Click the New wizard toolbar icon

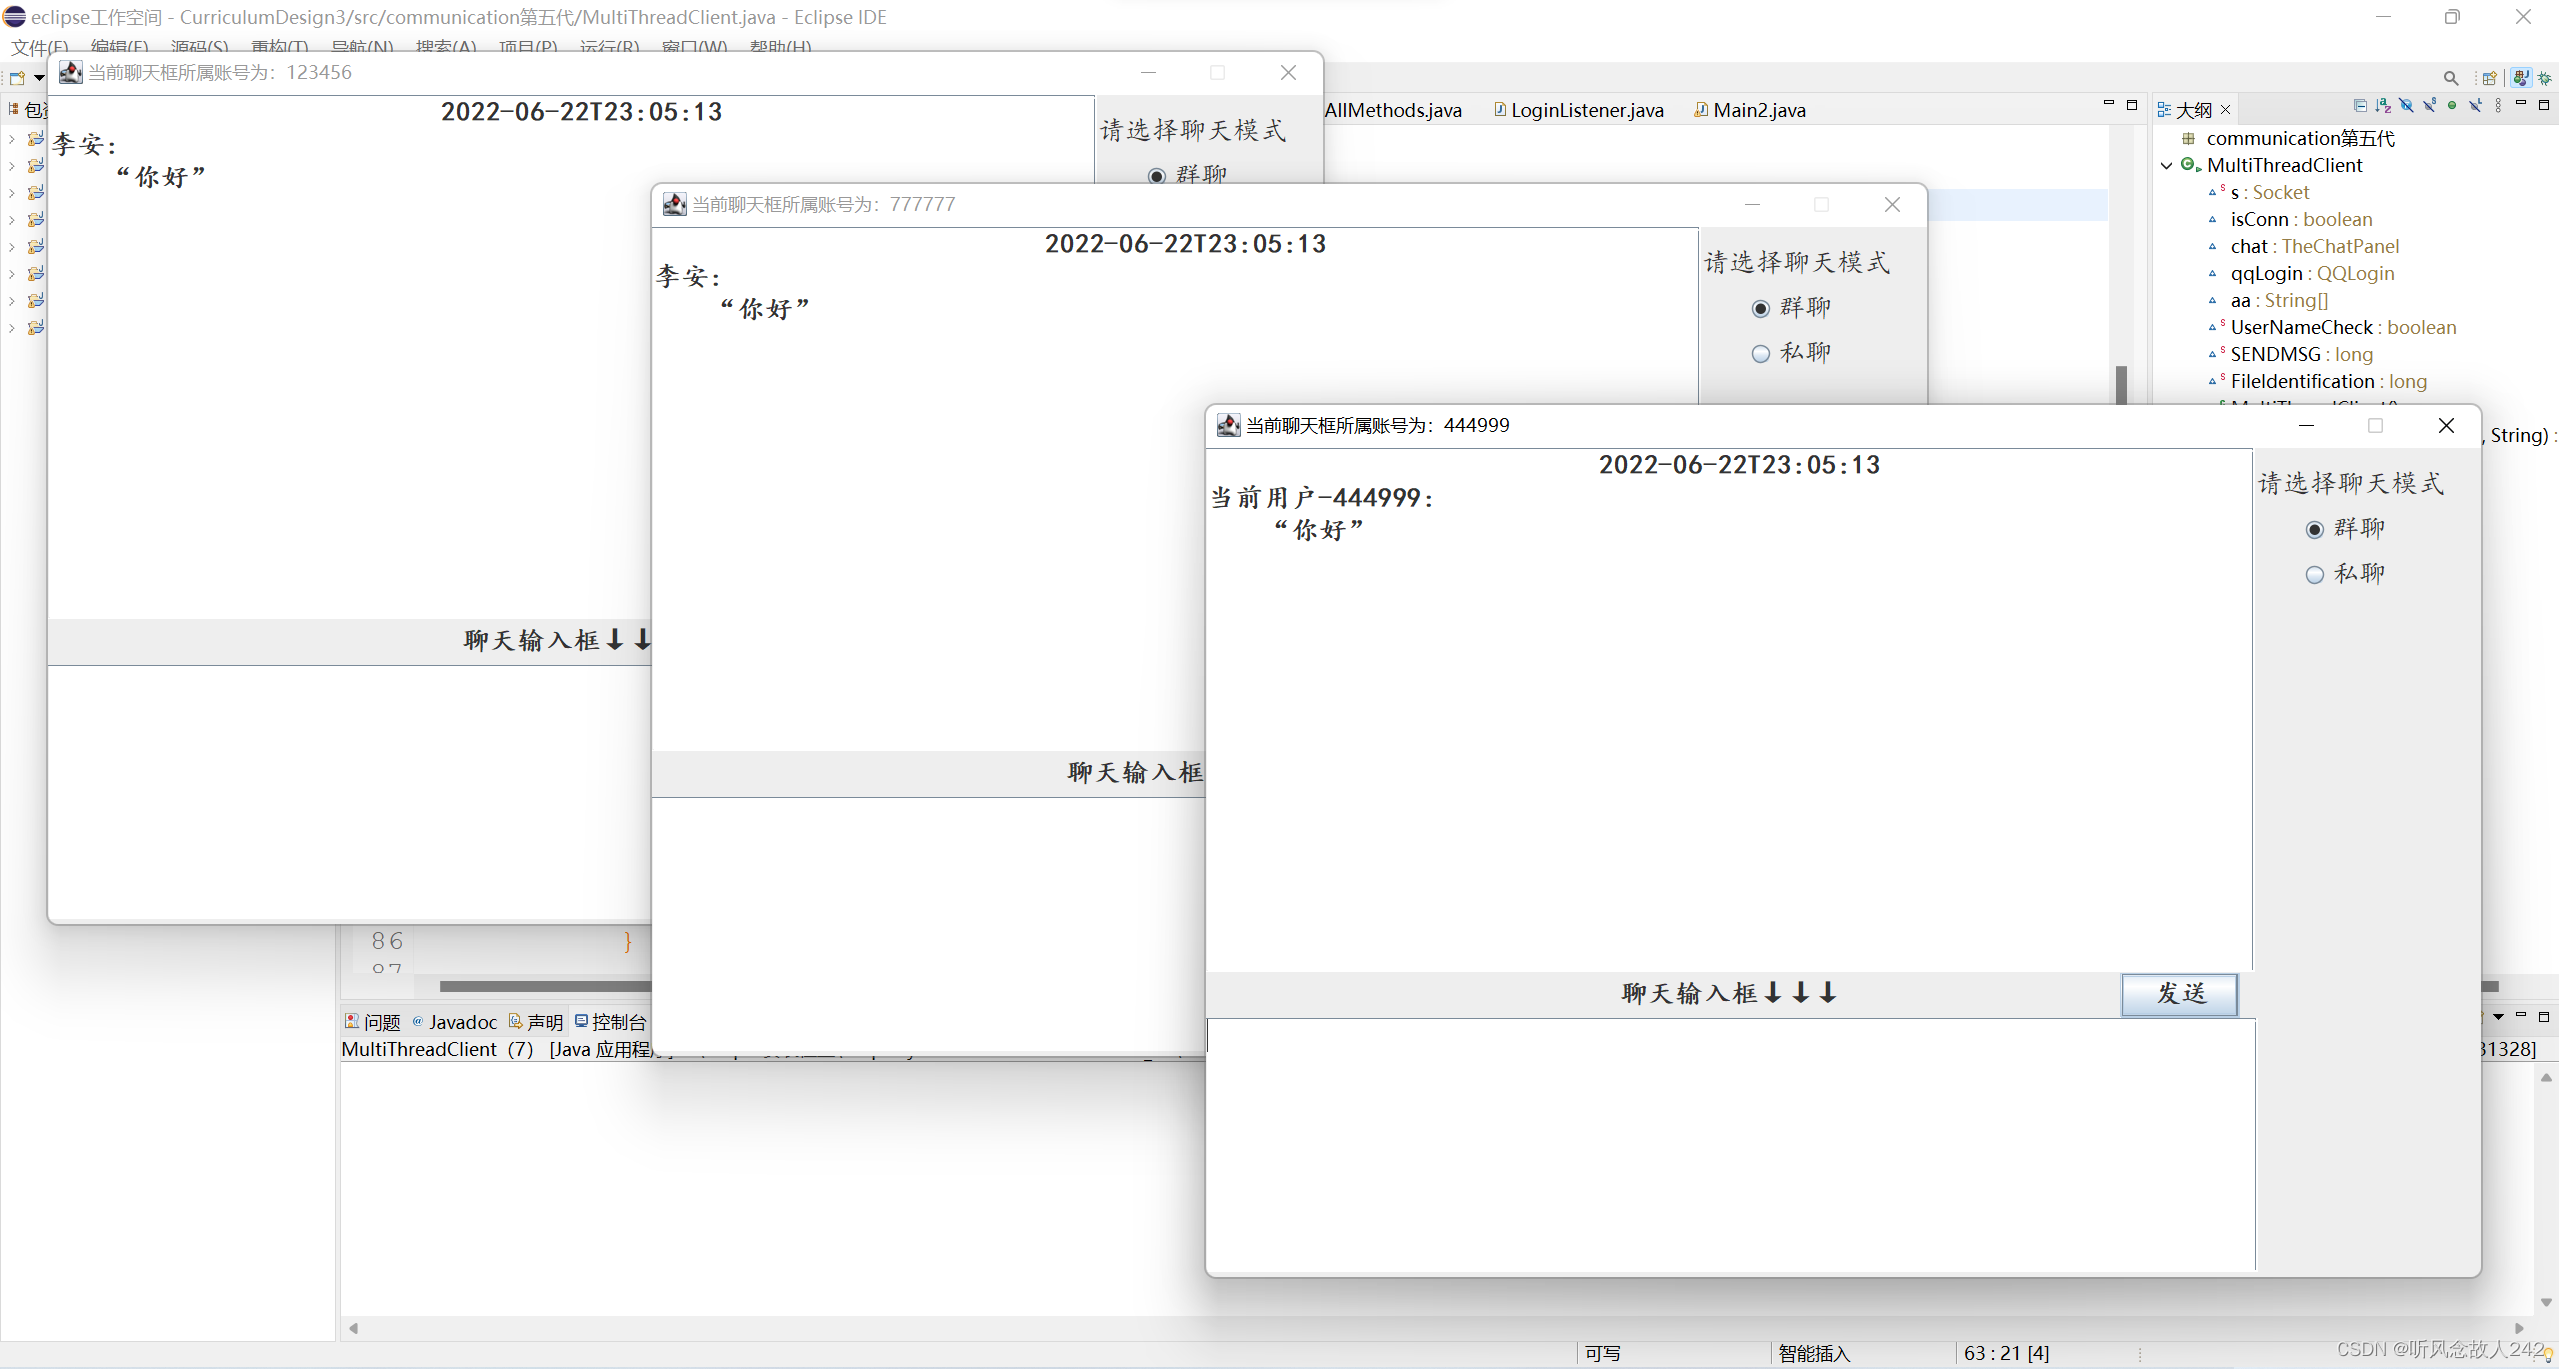coord(17,78)
